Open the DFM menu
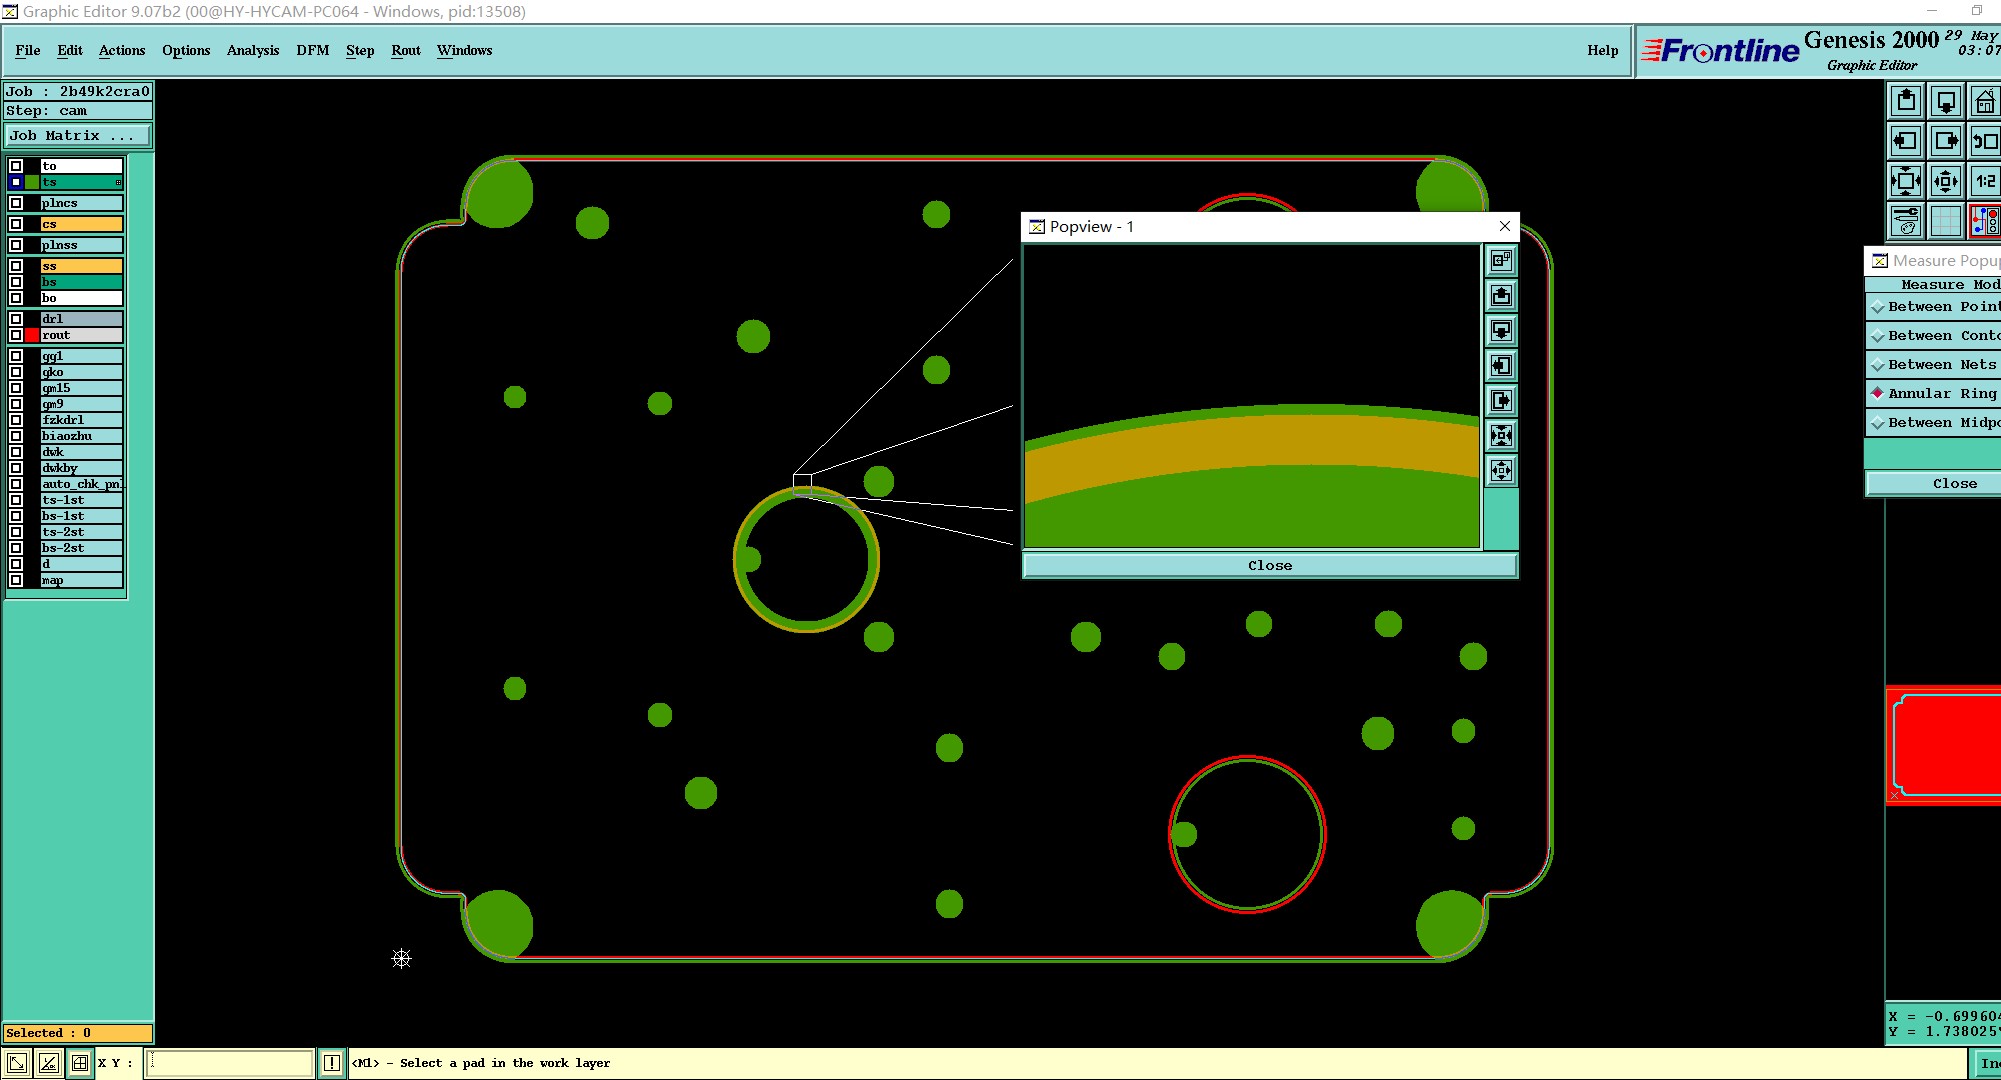Screen dimensions: 2001x1080 [312, 50]
